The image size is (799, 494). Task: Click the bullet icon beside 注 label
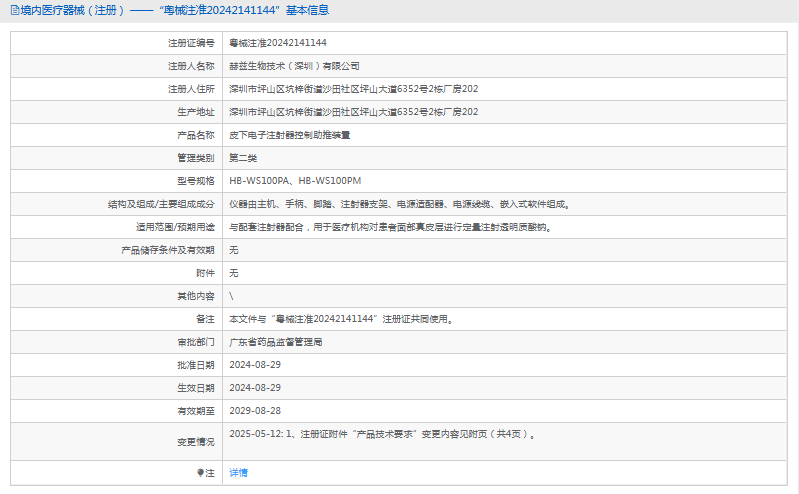pos(200,473)
